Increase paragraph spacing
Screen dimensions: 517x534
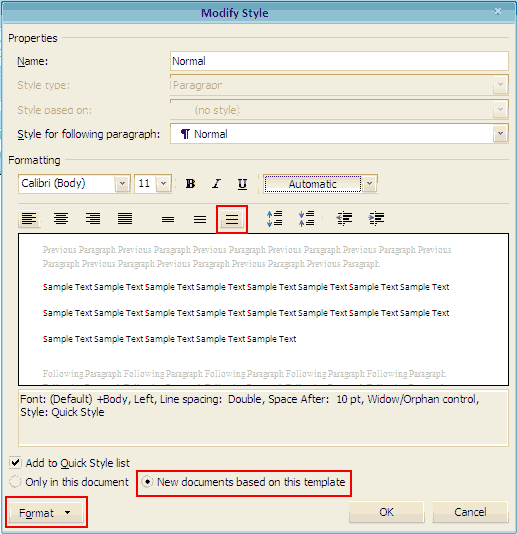pos(275,218)
